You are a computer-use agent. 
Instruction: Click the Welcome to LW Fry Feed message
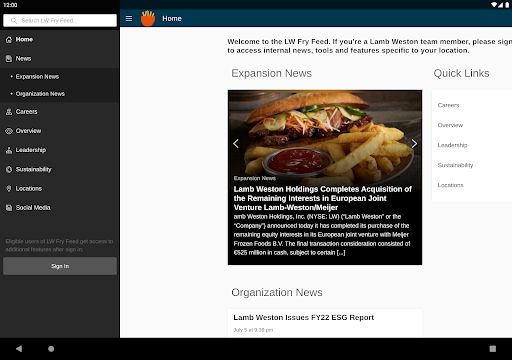[x=369, y=46]
